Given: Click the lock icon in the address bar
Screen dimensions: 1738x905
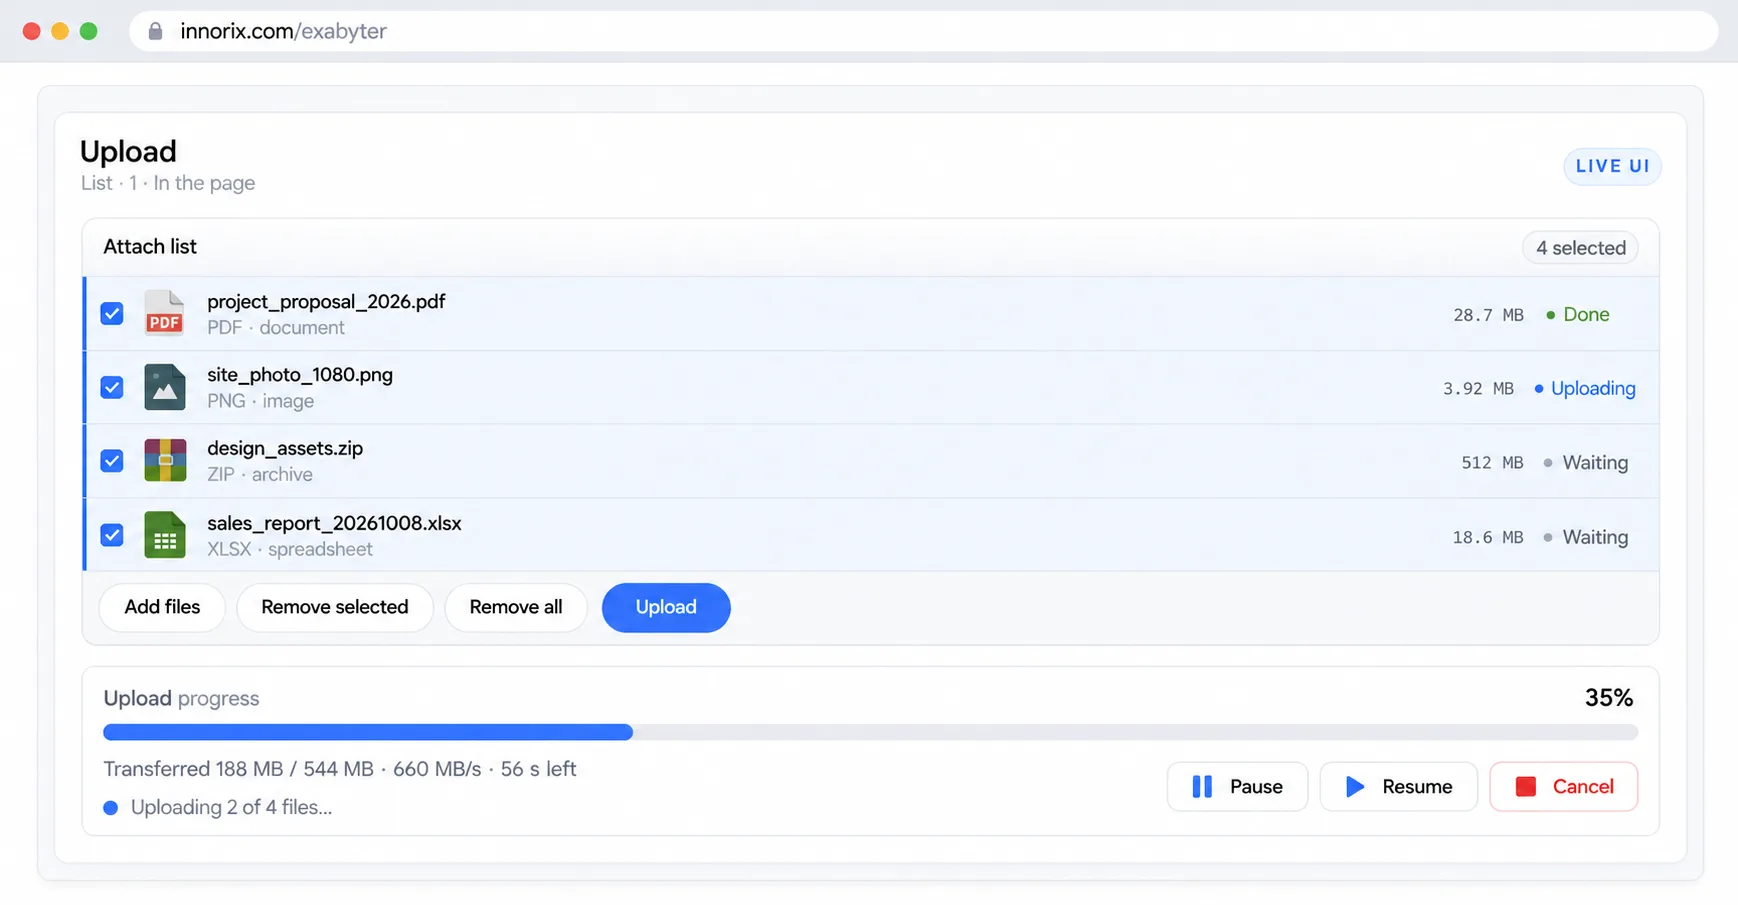Looking at the screenshot, I should (x=155, y=31).
